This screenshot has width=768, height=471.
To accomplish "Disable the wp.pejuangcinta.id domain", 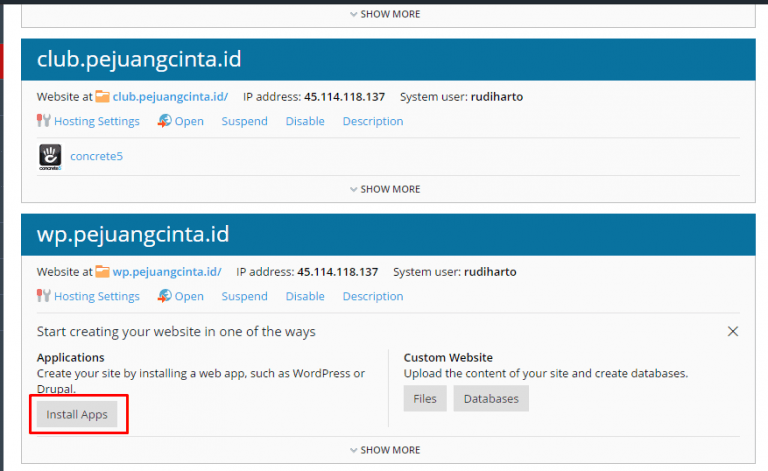I will tap(305, 297).
